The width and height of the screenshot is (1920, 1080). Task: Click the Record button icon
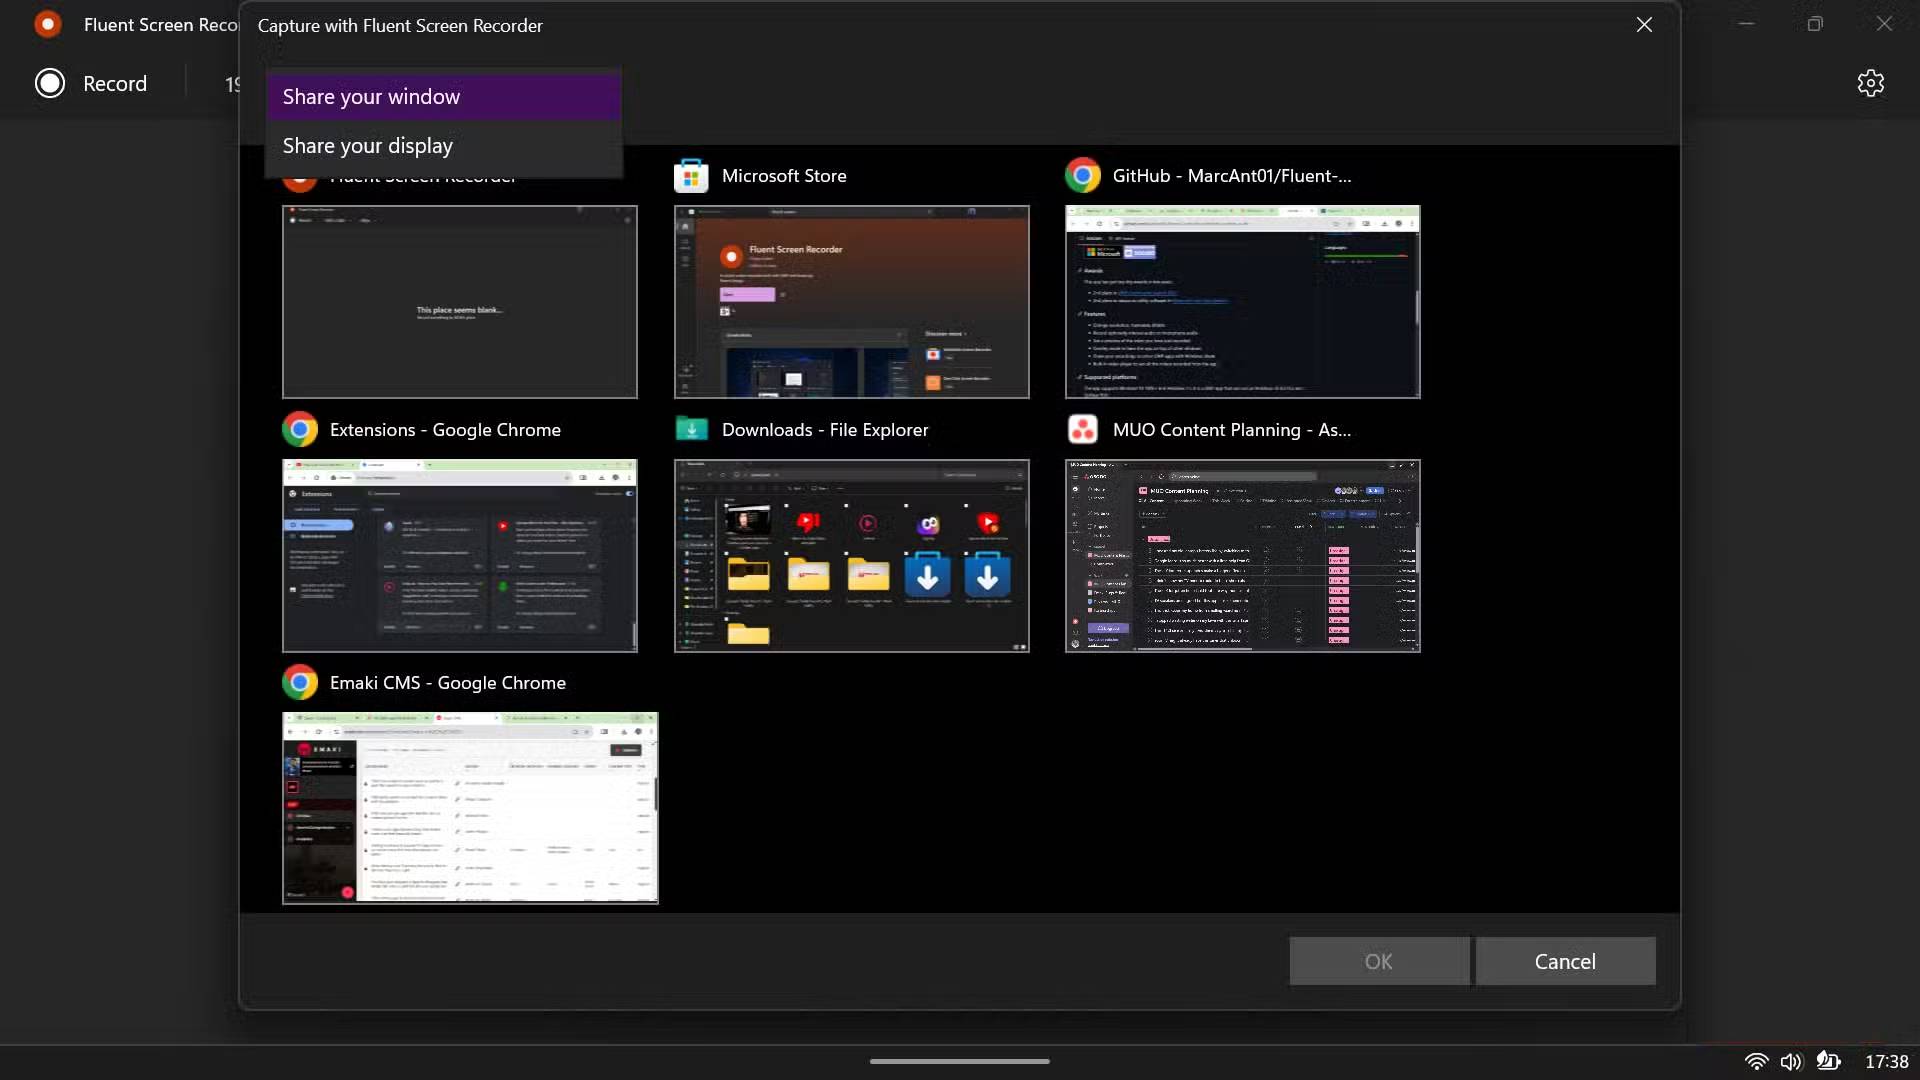(x=48, y=83)
